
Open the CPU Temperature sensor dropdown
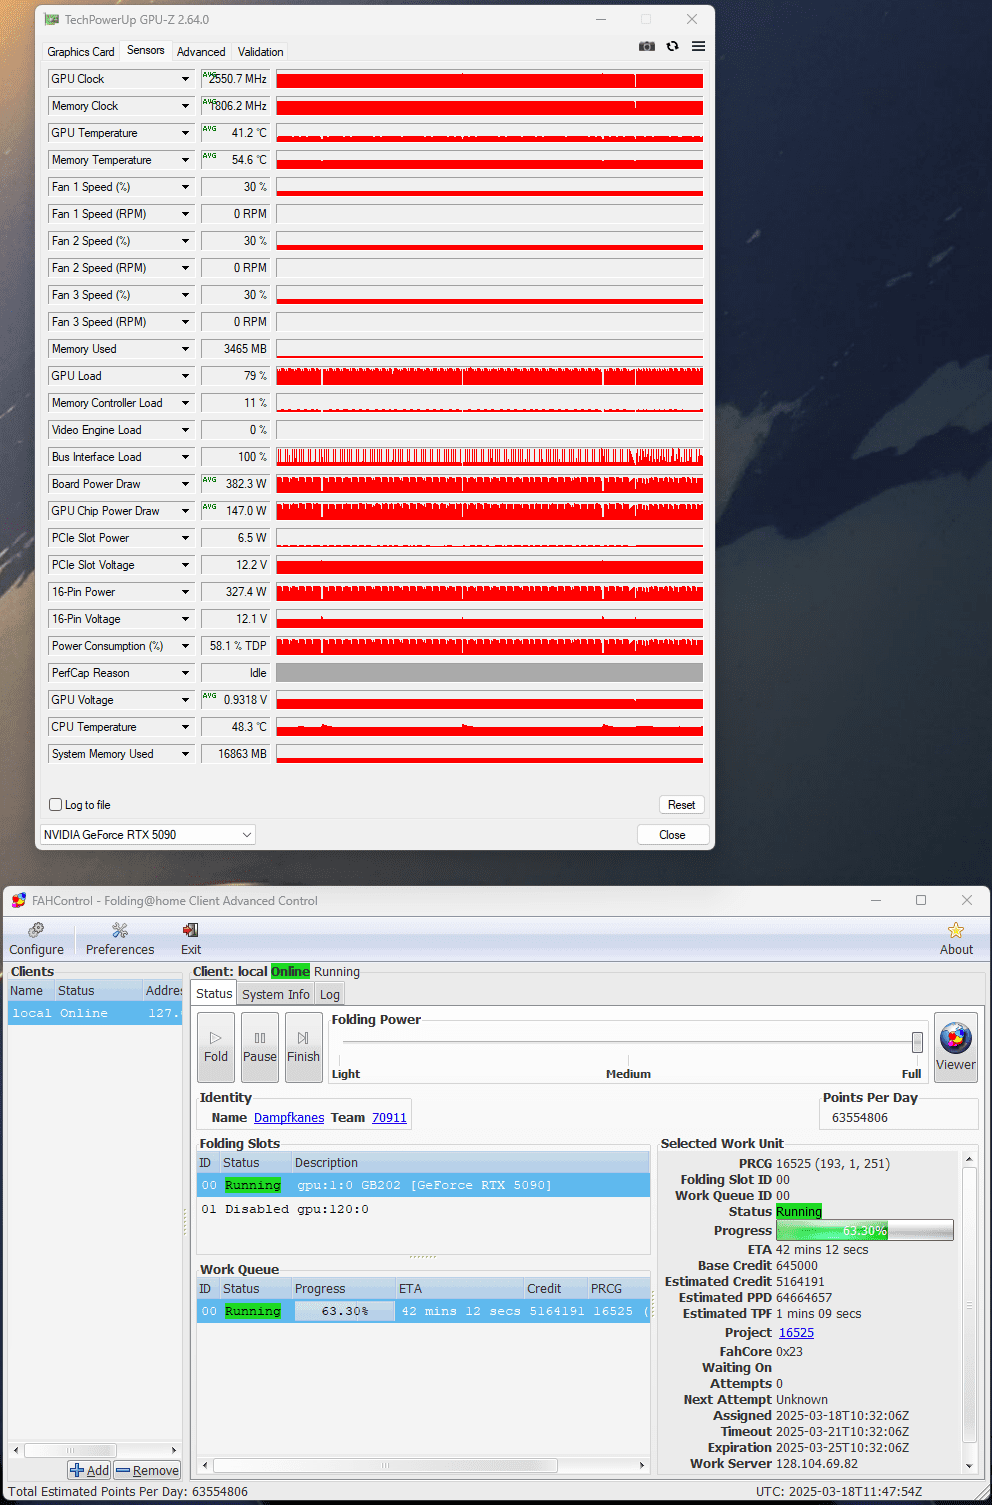tap(185, 727)
